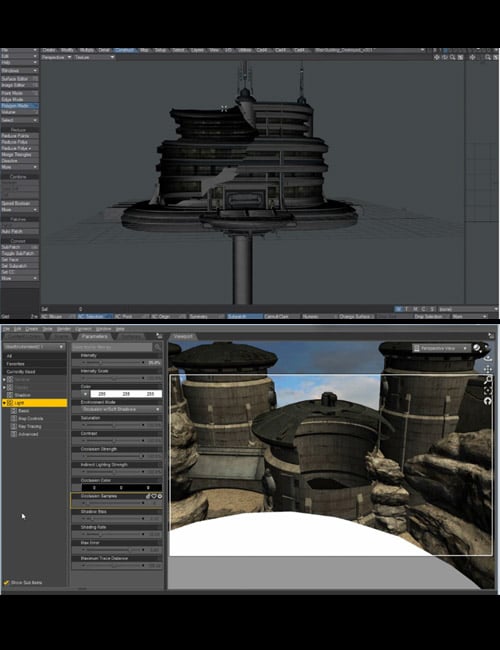Click the Speed Boolean button
The image size is (500, 650).
pyautogui.click(x=19, y=204)
